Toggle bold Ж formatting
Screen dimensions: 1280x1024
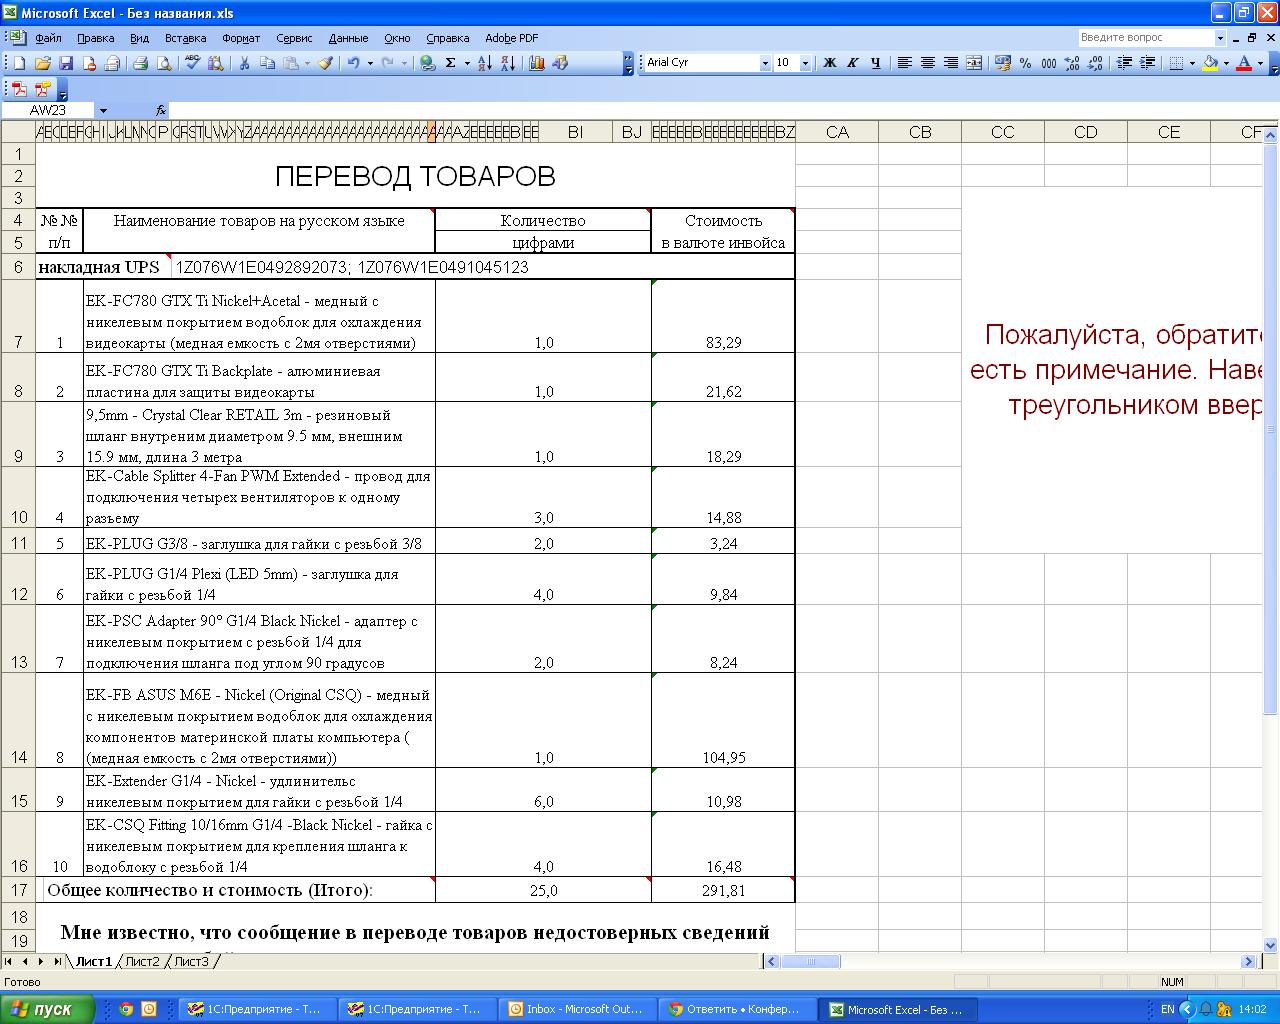click(x=829, y=63)
